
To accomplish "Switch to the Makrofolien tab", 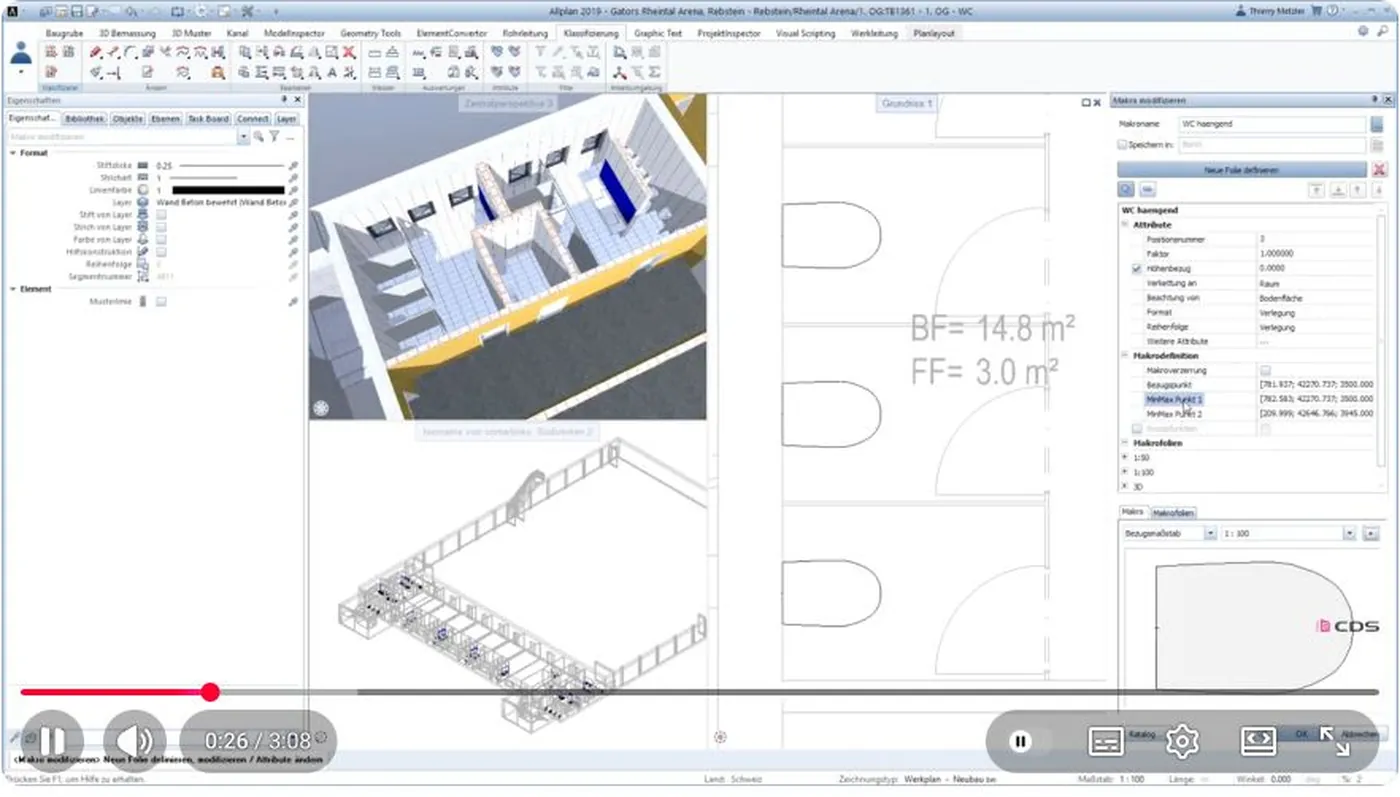I will point(1173,513).
